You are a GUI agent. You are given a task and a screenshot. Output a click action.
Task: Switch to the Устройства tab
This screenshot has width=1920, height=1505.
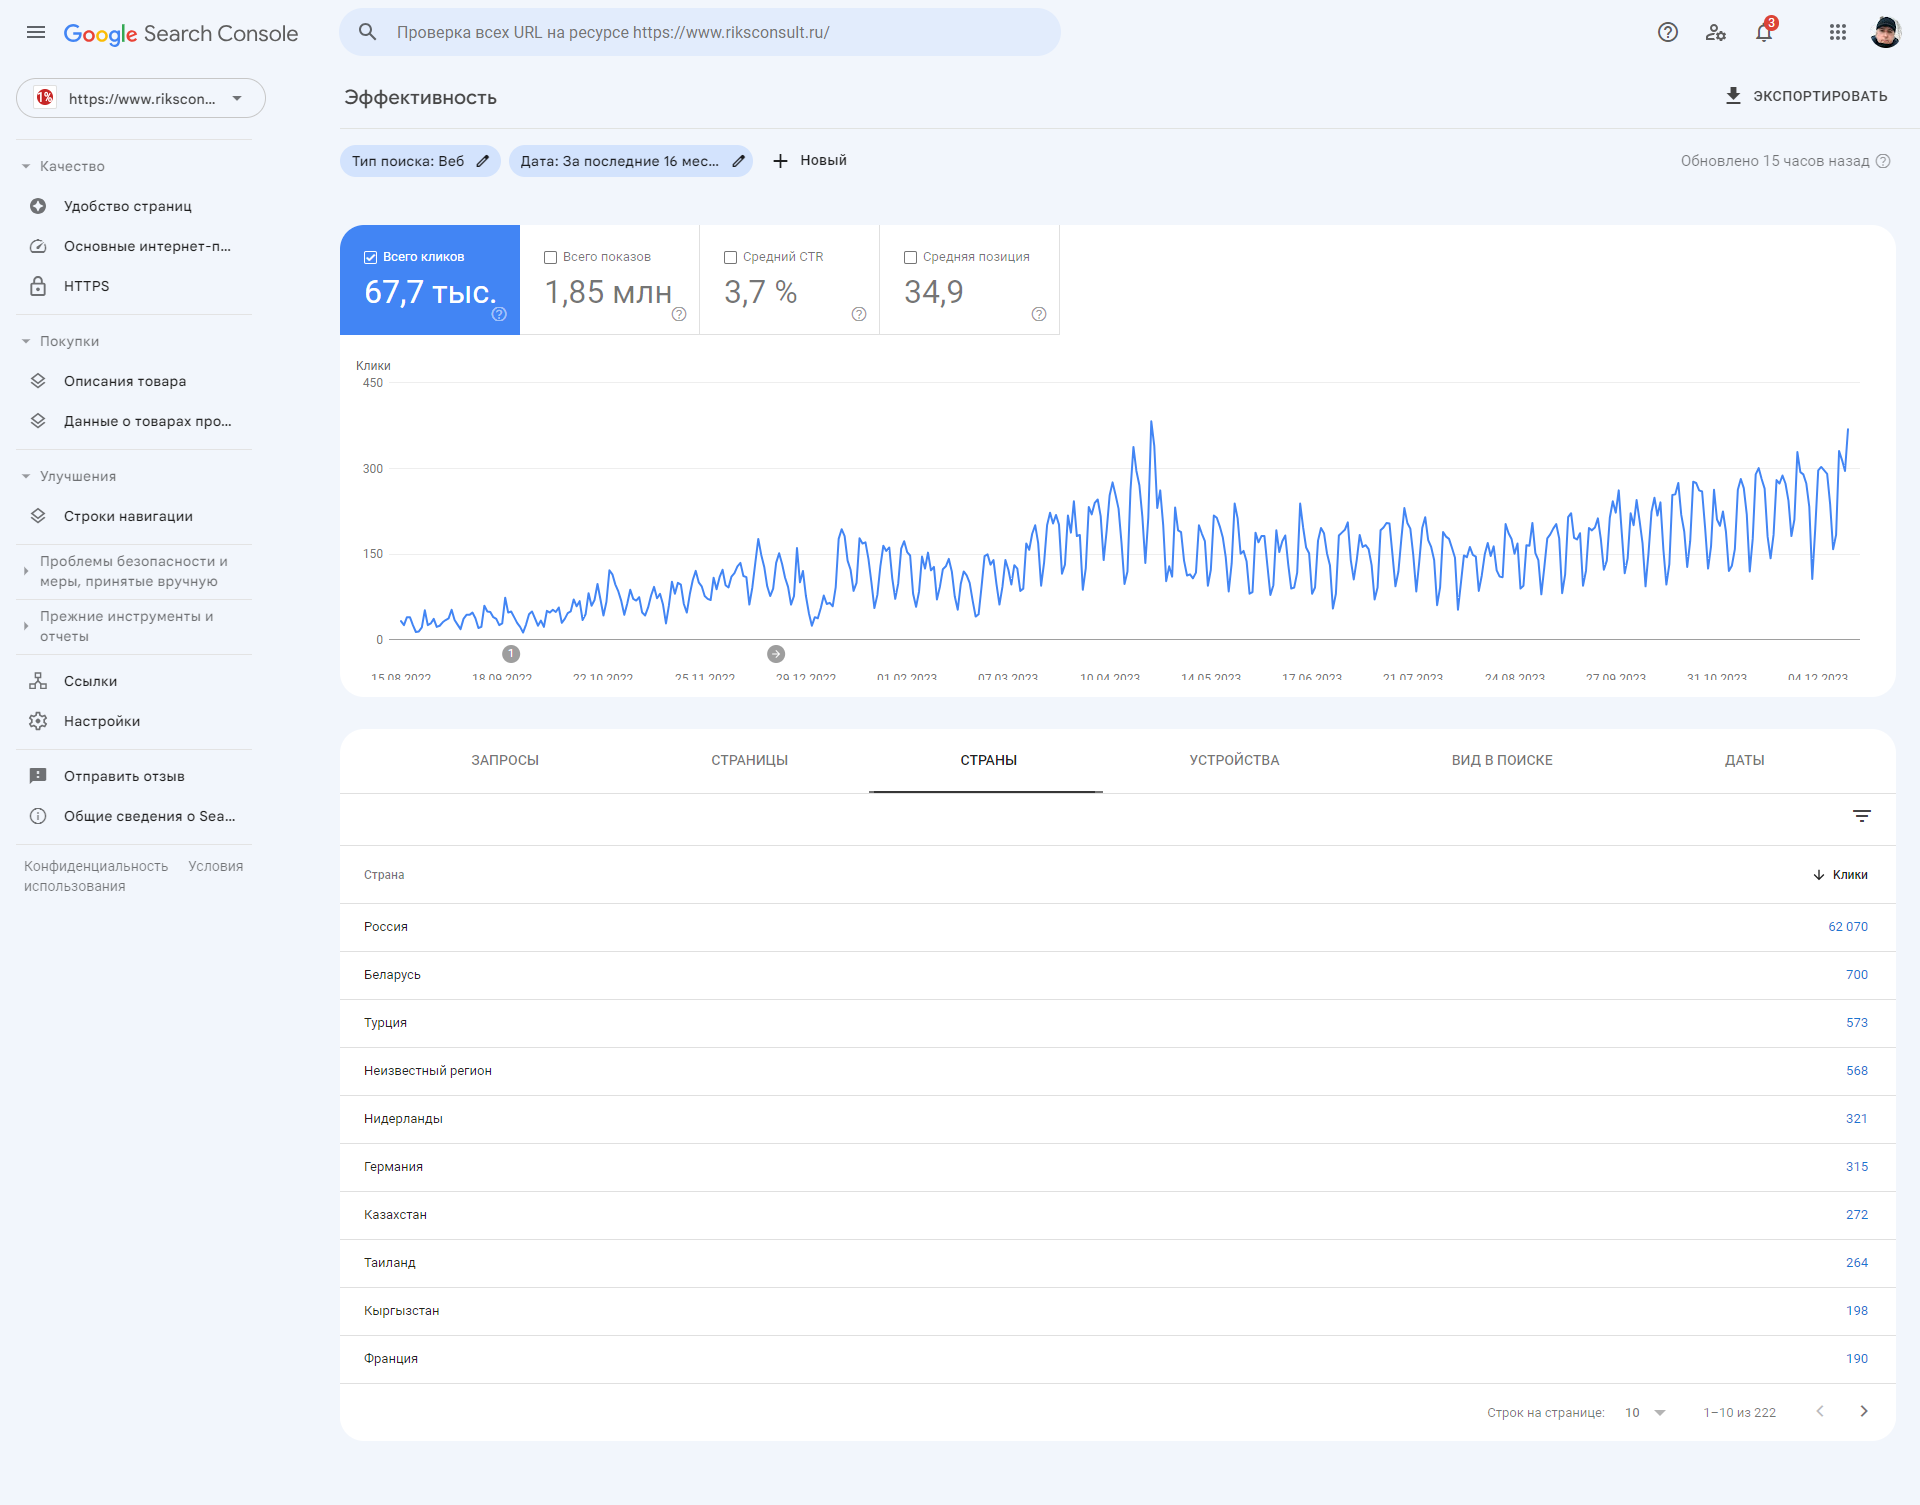tap(1234, 760)
